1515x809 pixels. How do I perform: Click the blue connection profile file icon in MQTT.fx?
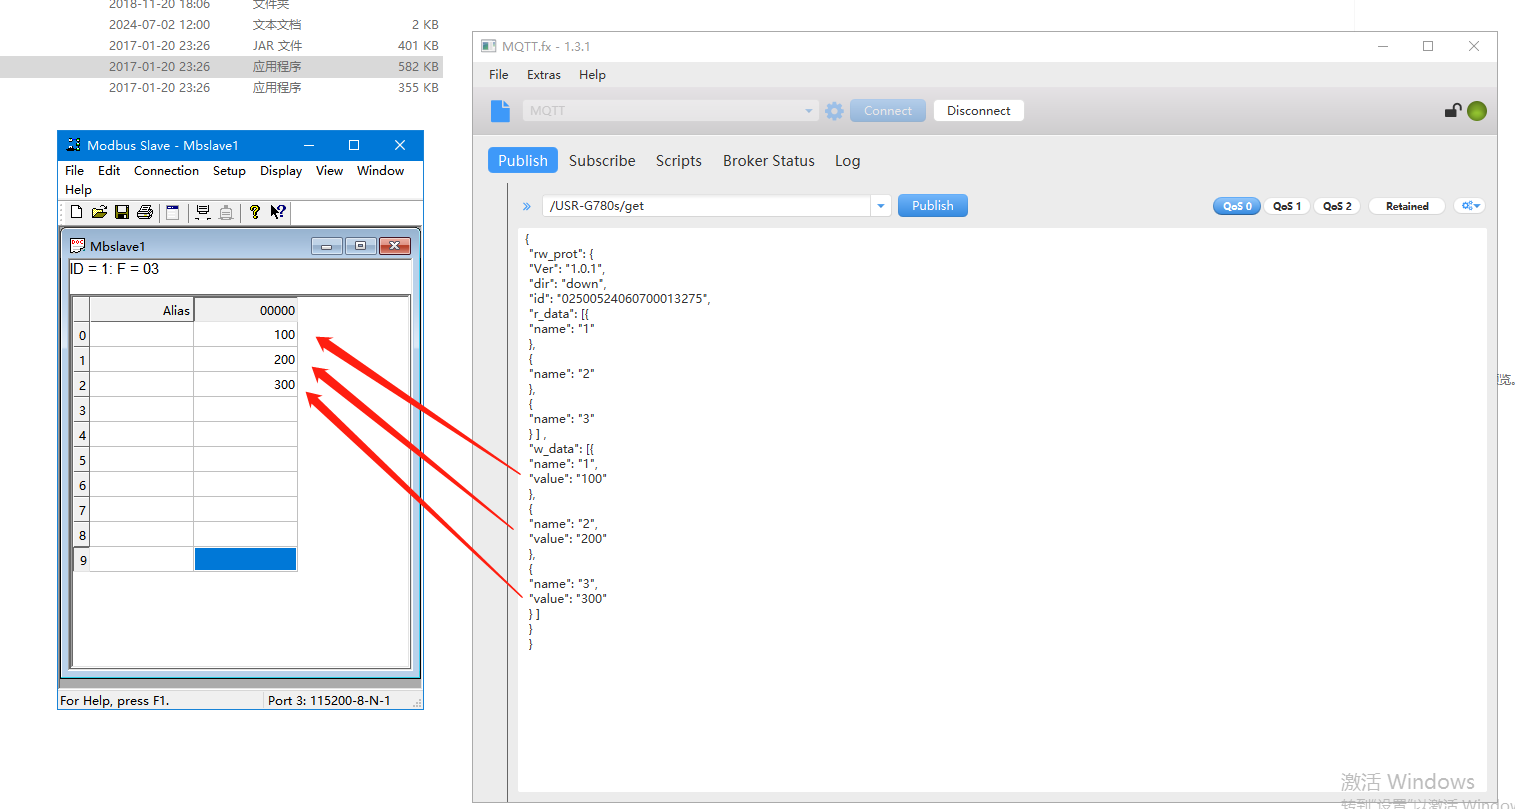[501, 111]
